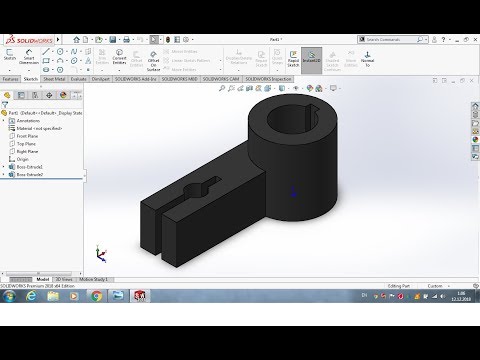
Task: Create a new document with New icon
Action: click(86, 40)
